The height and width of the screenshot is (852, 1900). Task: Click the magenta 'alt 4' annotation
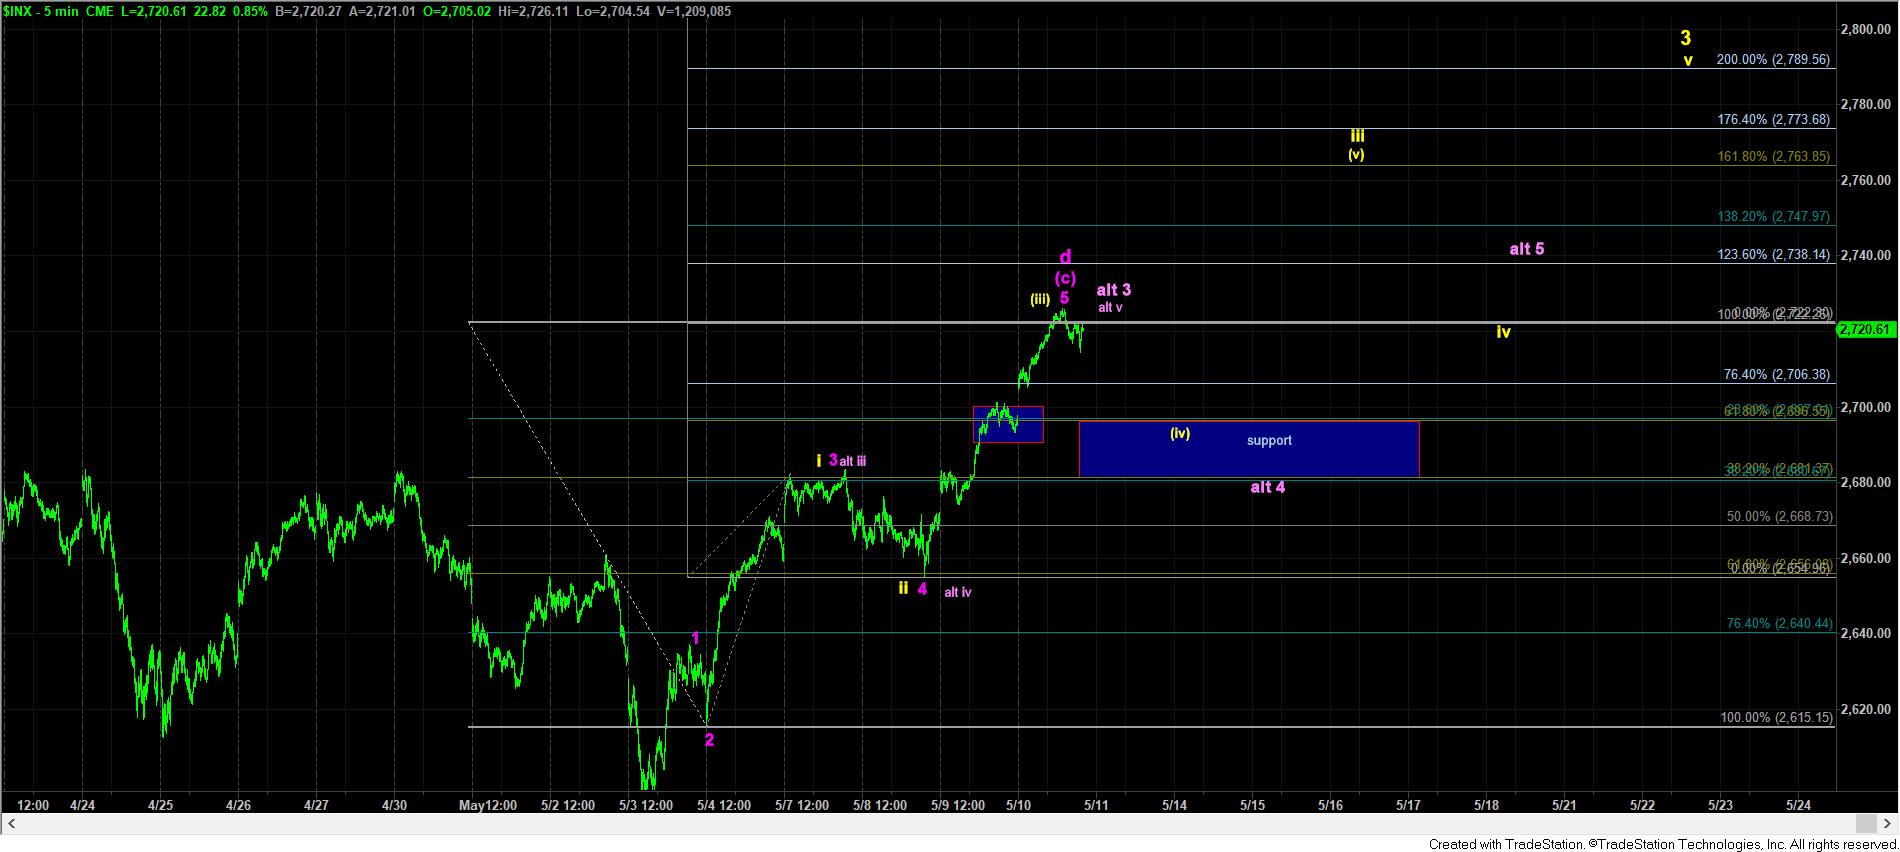[1267, 487]
